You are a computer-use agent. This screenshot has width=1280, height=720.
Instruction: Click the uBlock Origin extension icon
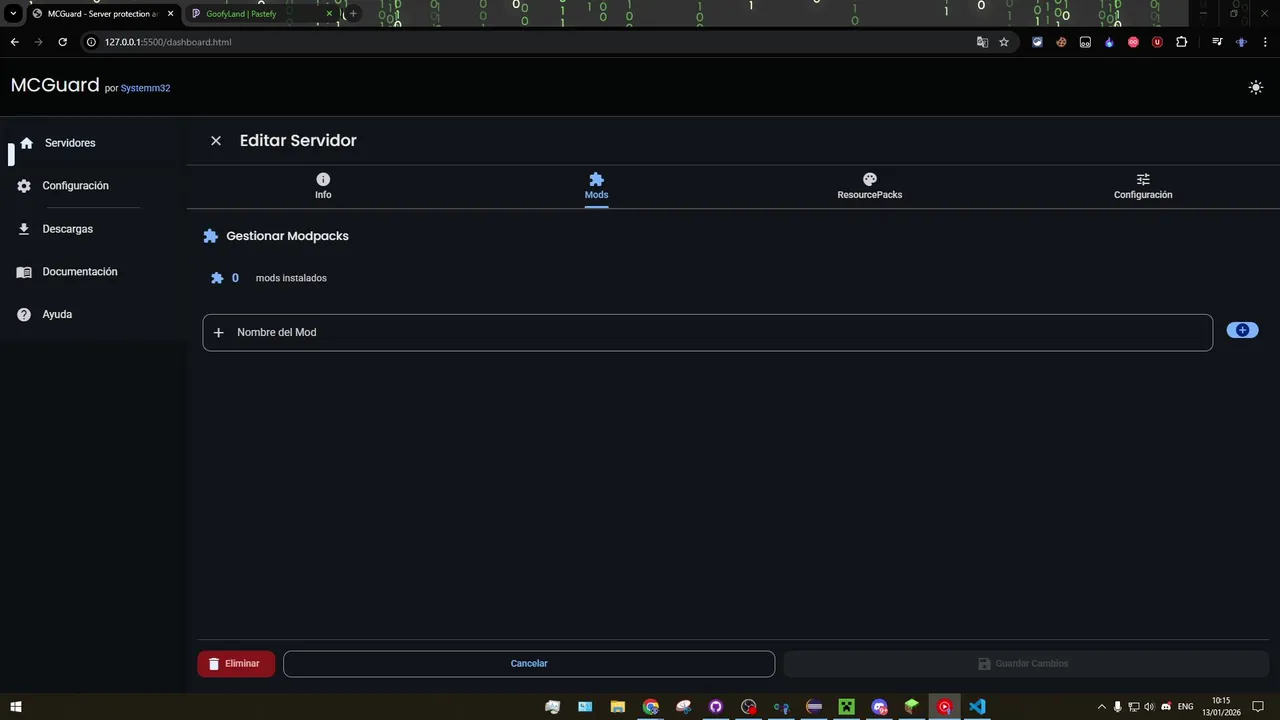pos(1157,42)
